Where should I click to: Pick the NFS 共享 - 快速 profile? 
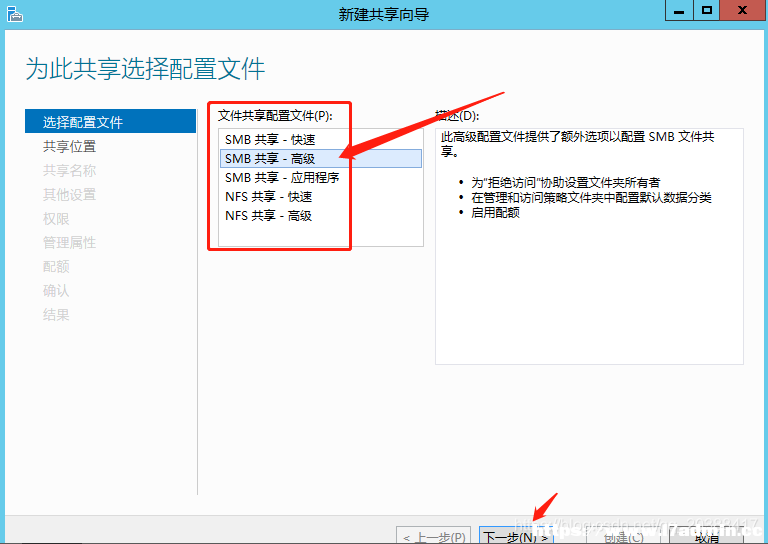point(321,197)
